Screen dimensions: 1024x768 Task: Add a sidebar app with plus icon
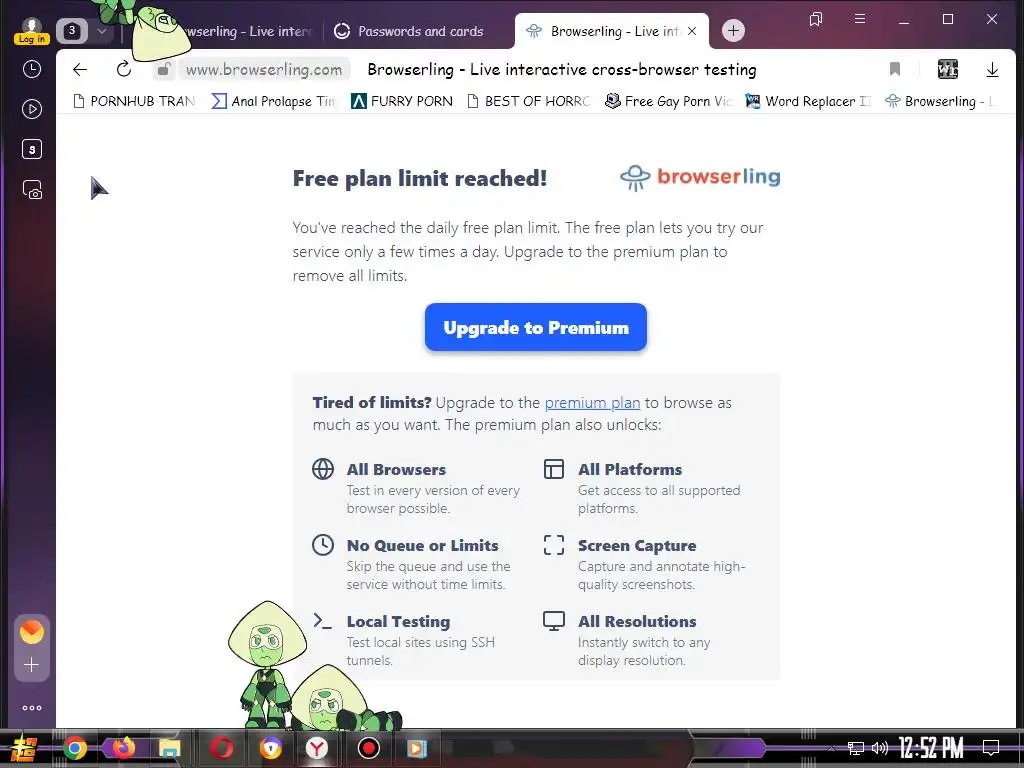click(31, 665)
